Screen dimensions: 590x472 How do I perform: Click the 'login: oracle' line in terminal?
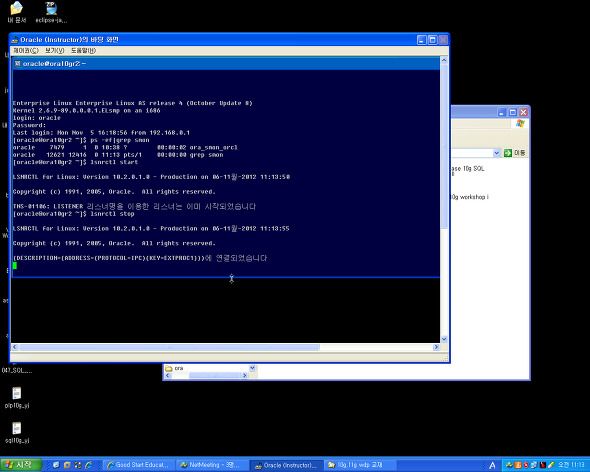point(36,118)
